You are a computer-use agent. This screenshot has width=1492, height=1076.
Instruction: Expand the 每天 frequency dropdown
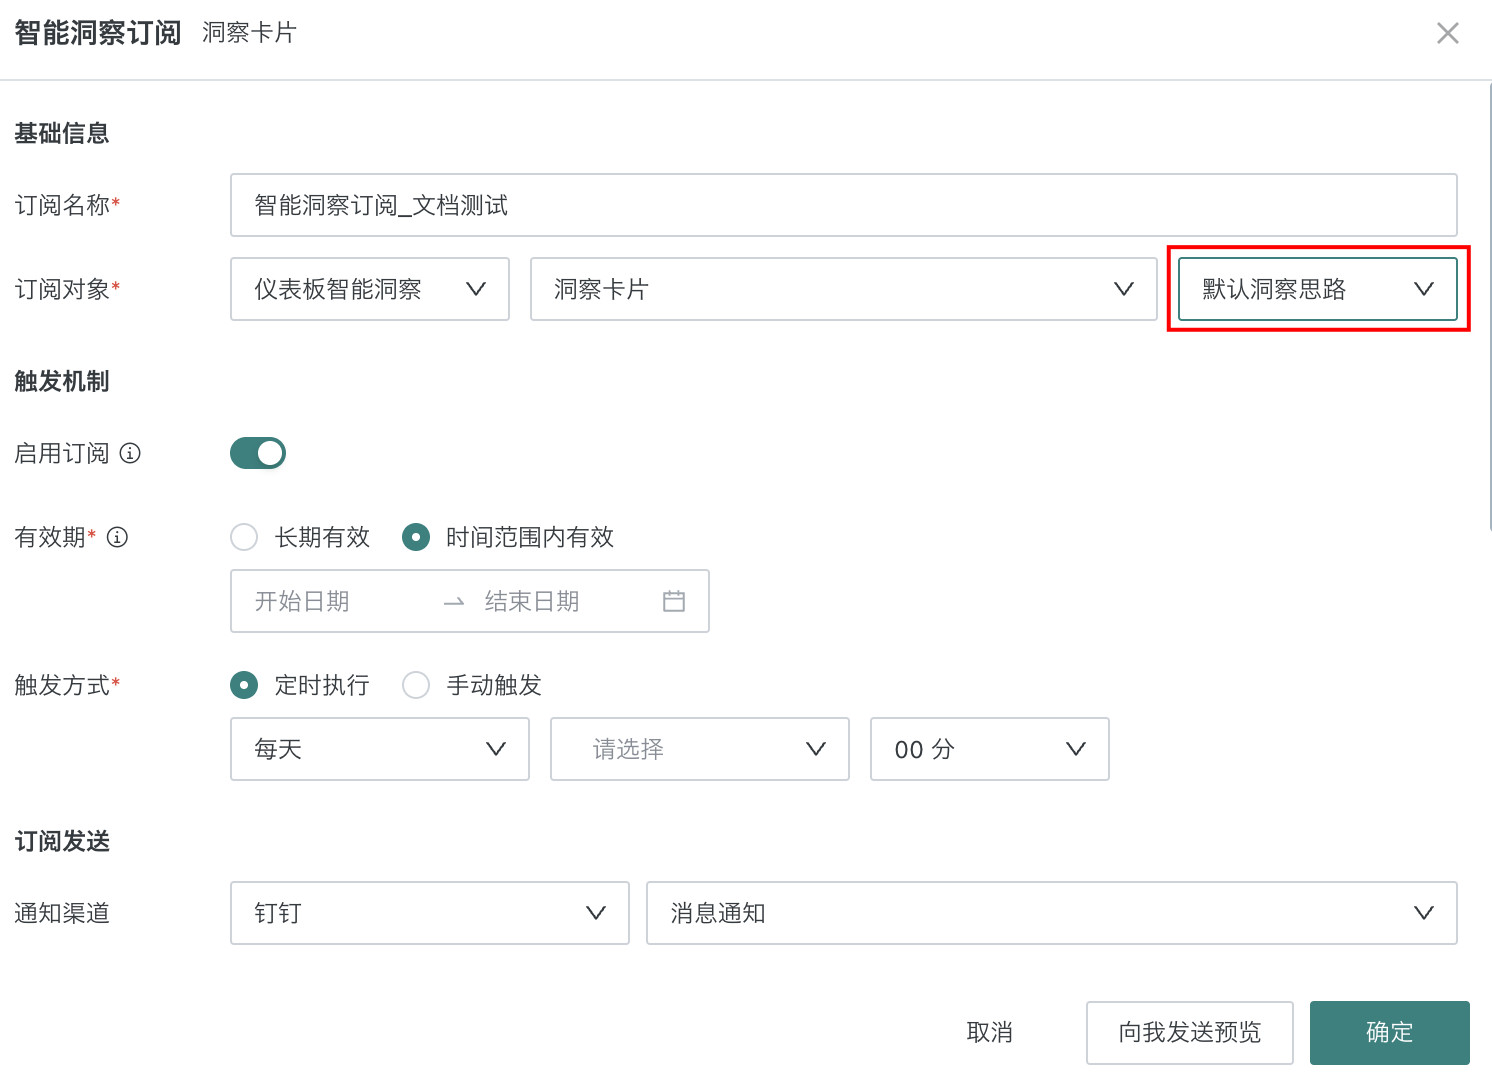(379, 749)
